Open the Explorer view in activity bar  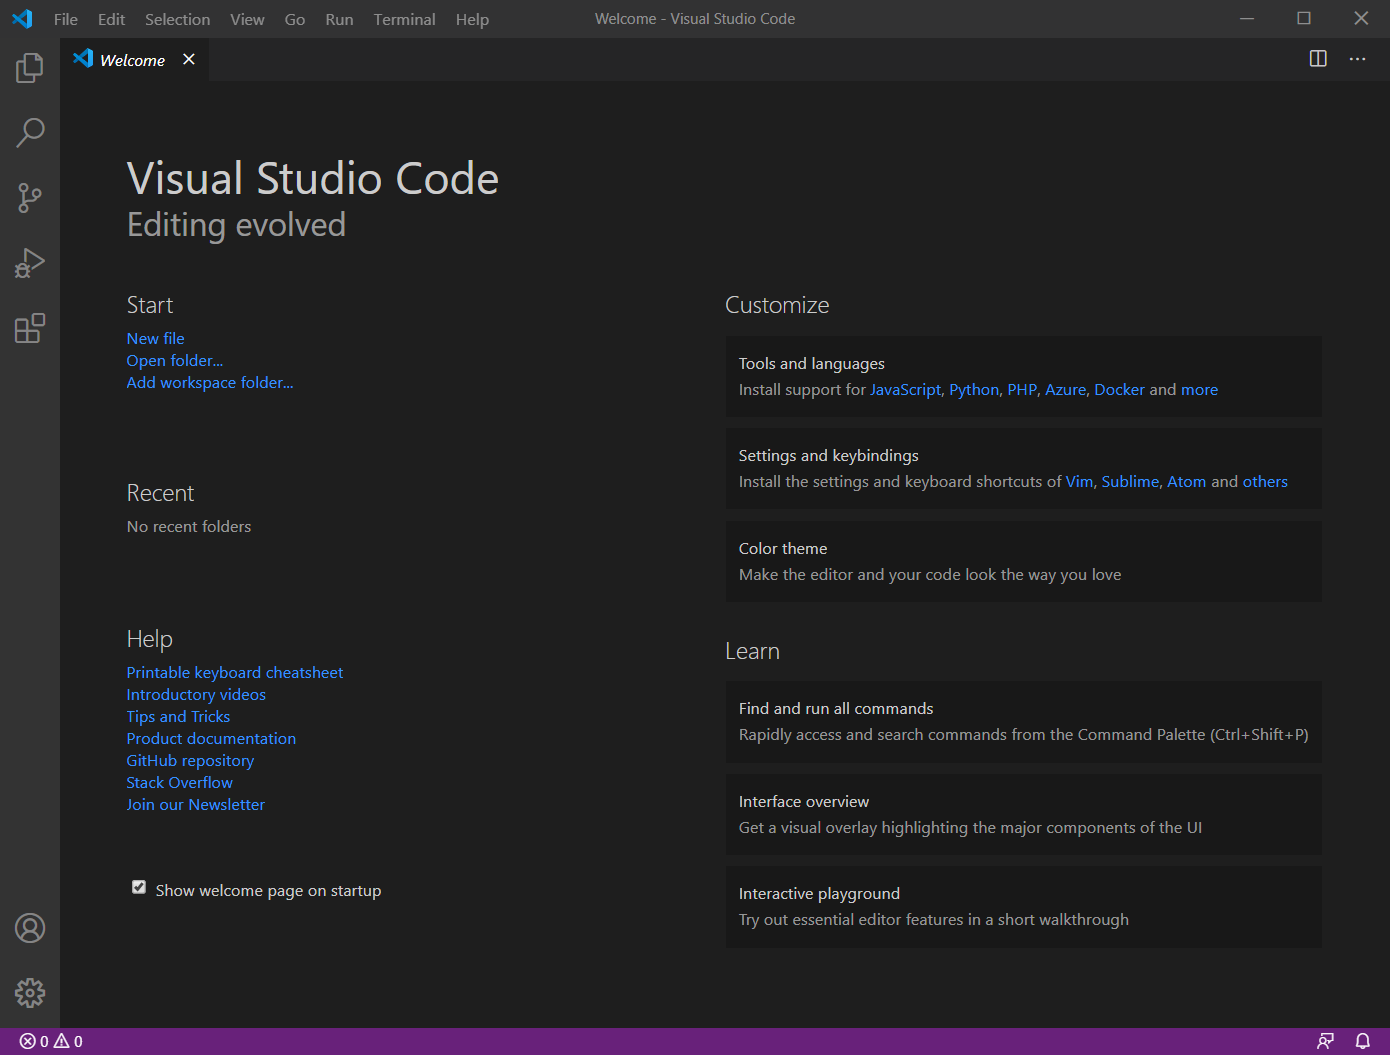[30, 68]
